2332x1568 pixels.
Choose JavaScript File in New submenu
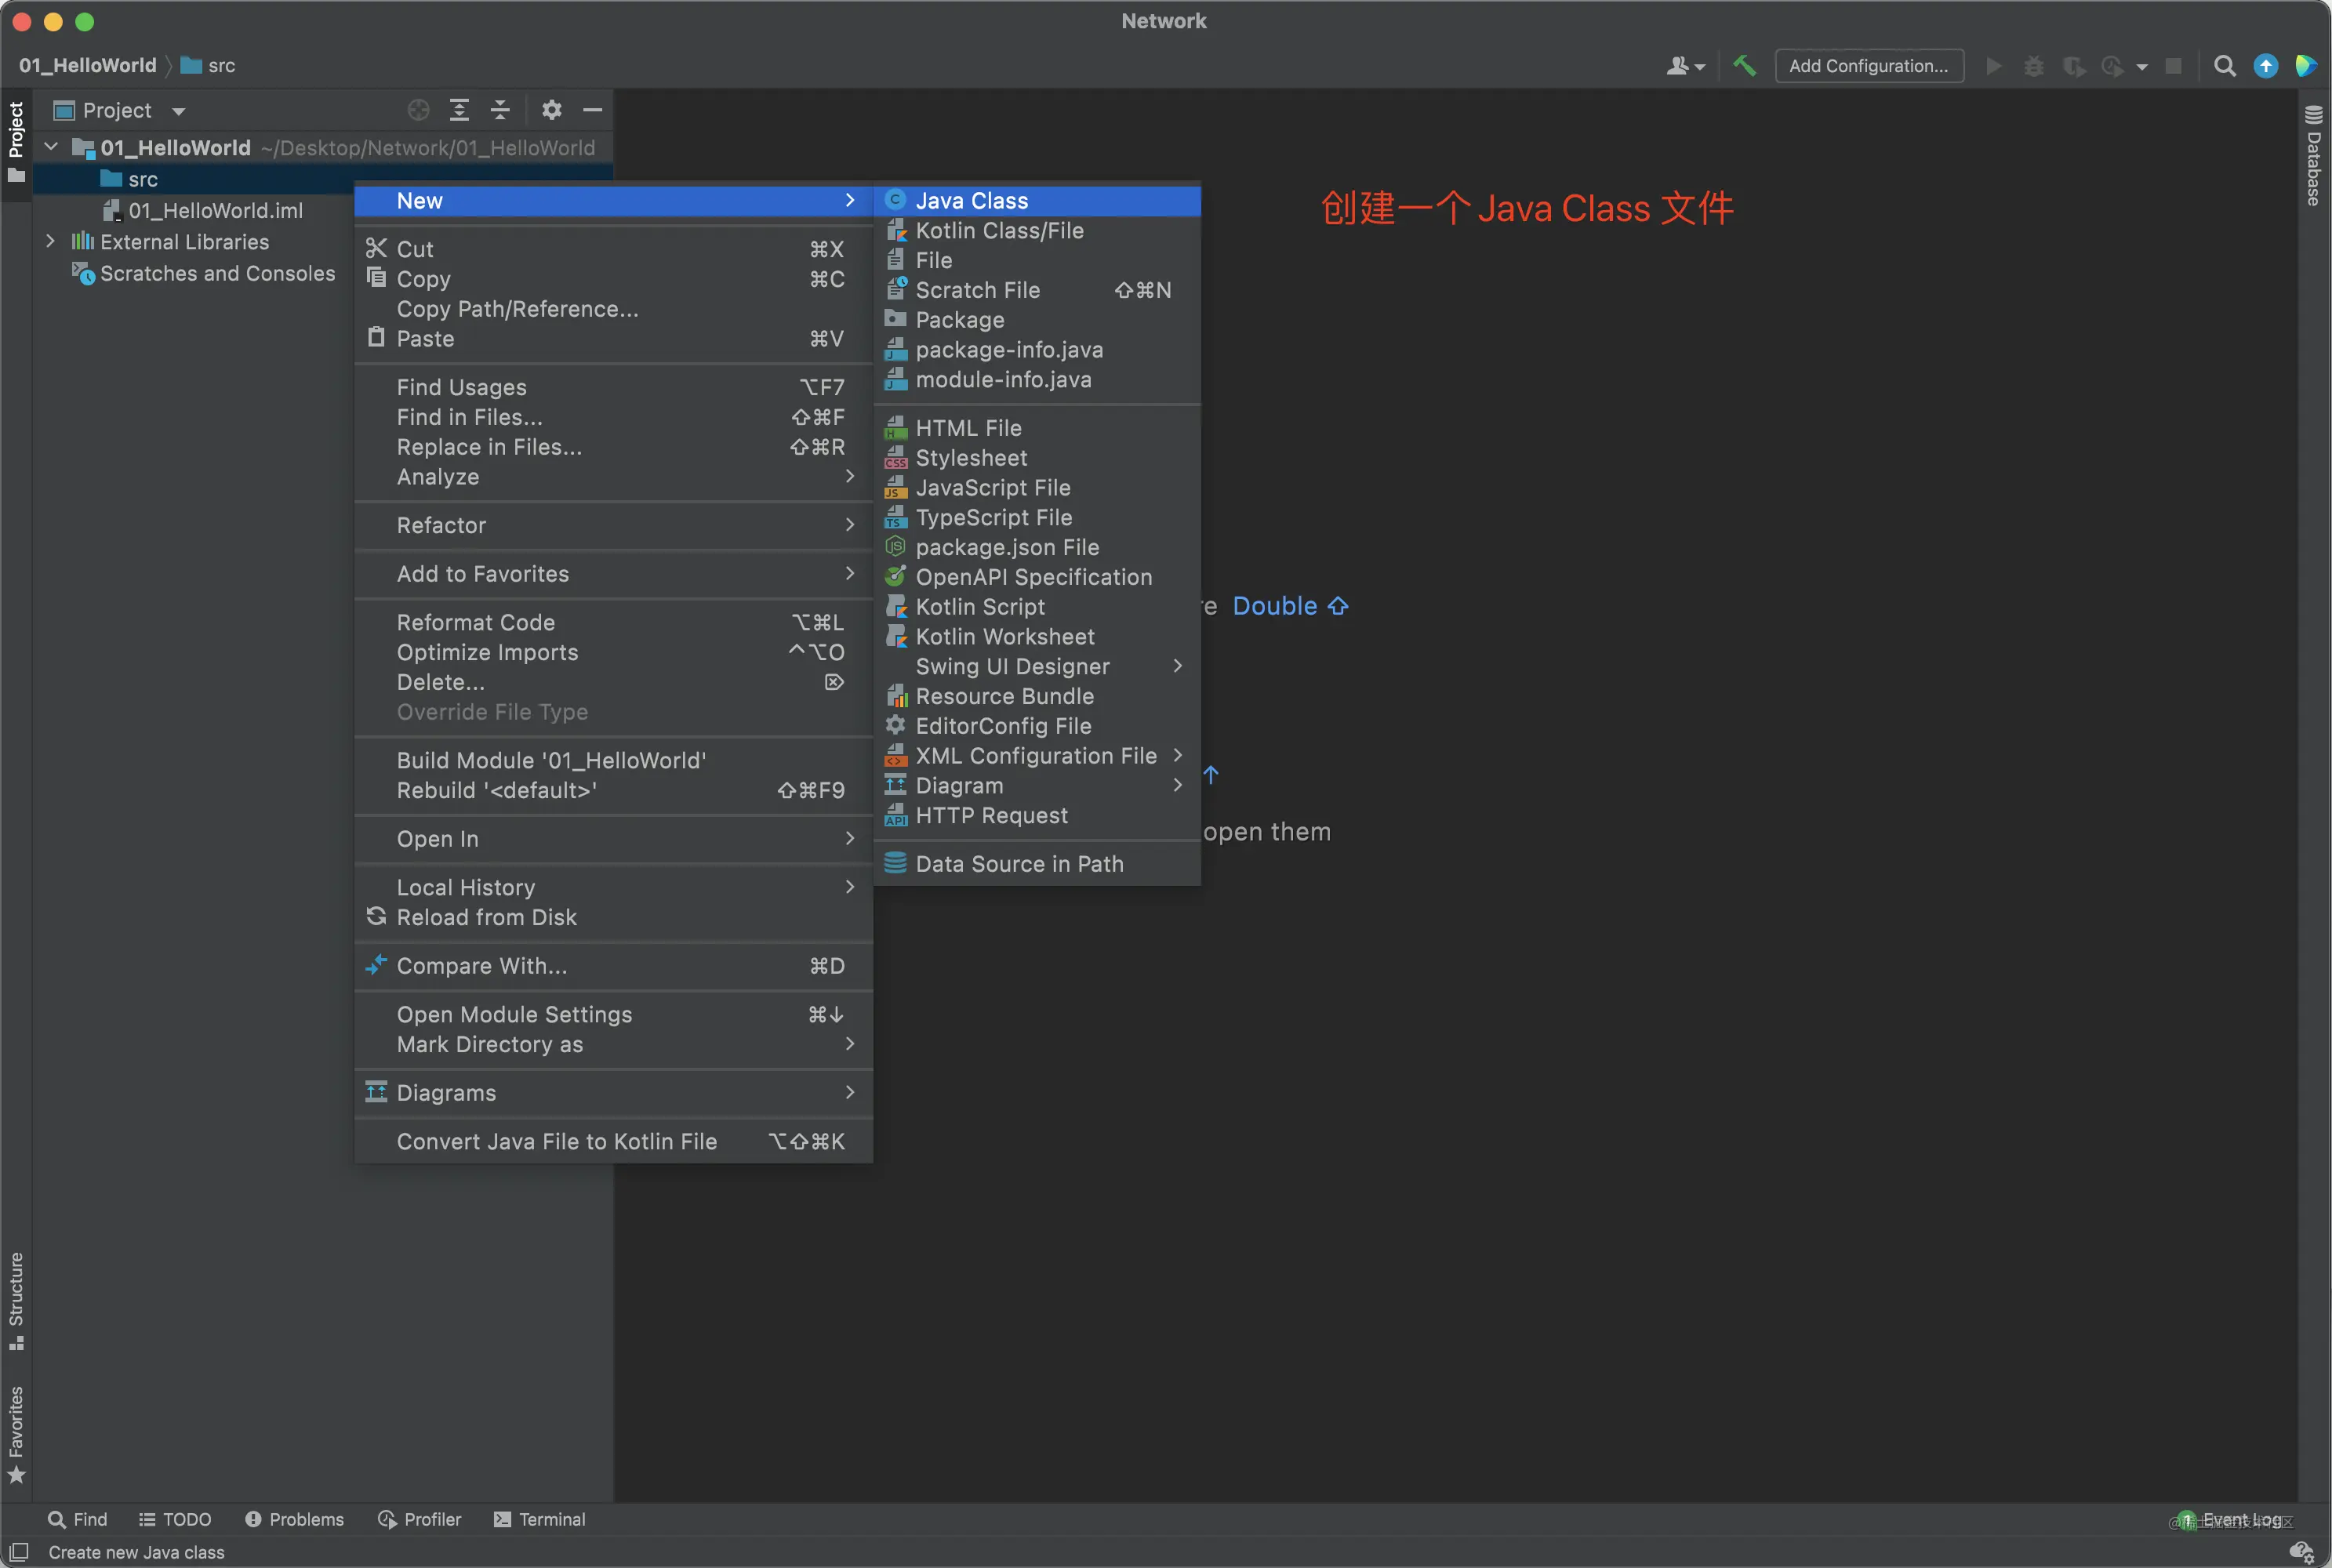pyautogui.click(x=1037, y=488)
